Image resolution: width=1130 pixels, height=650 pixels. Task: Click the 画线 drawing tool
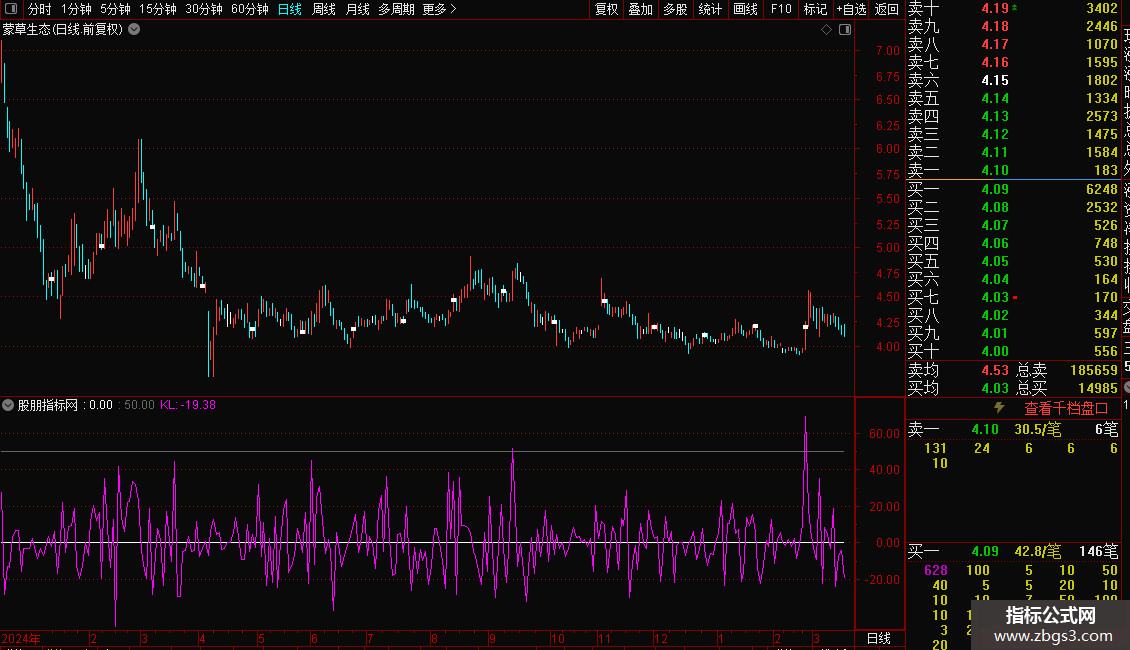[x=745, y=9]
